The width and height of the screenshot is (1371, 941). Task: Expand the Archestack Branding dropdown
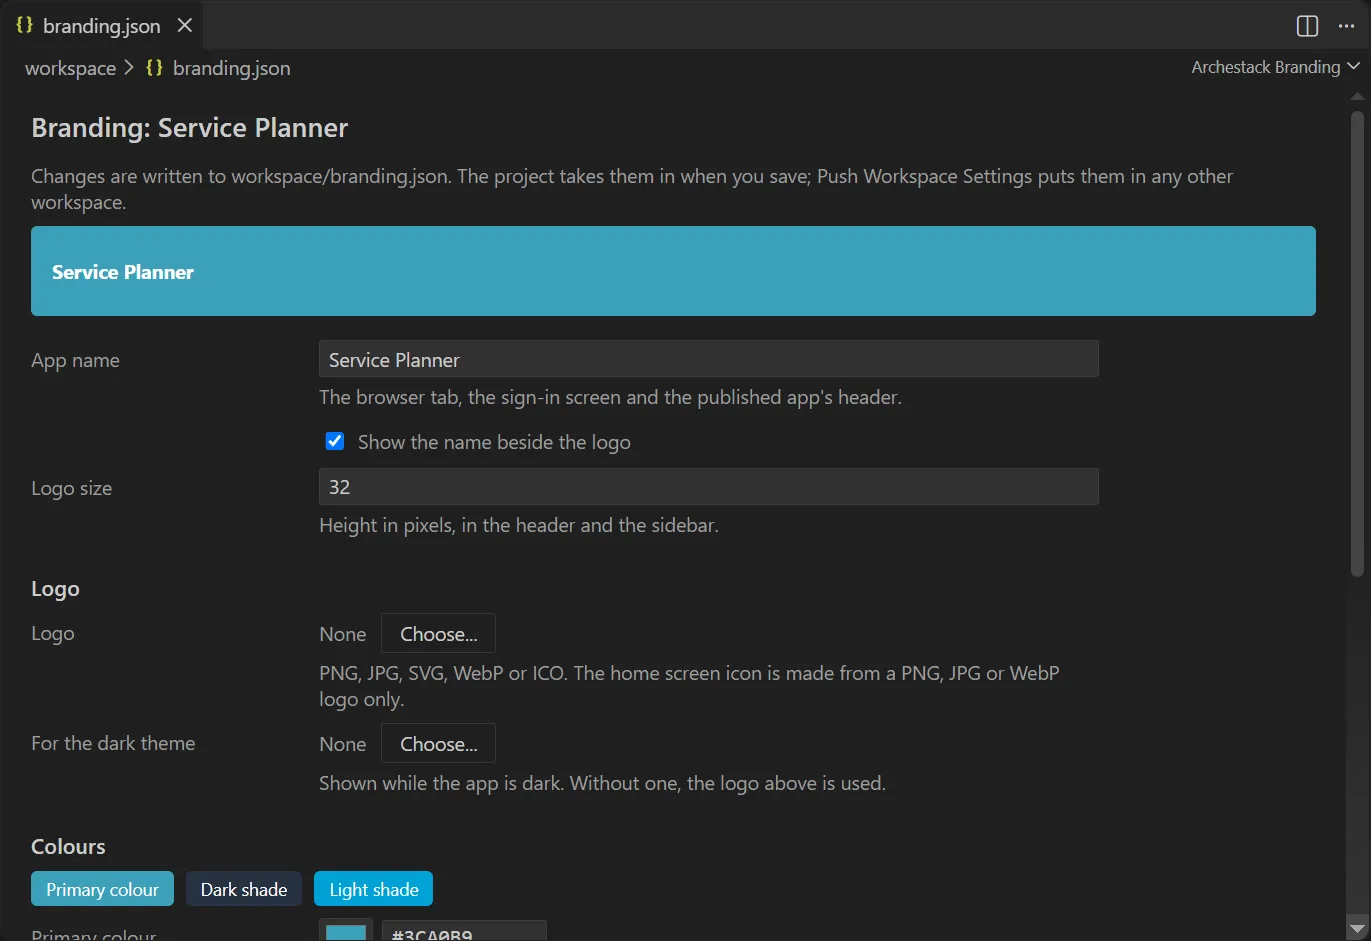click(1275, 67)
